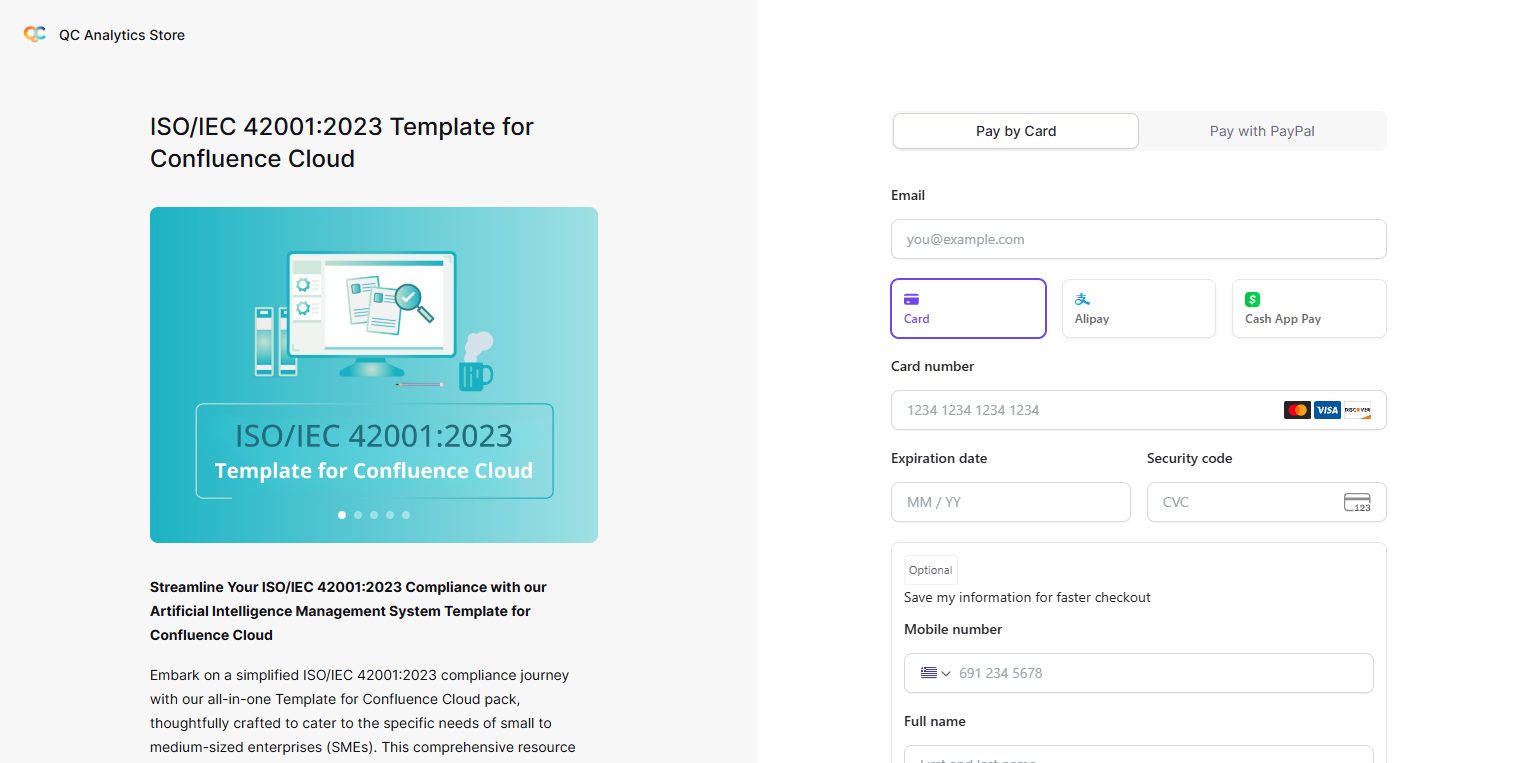1515x763 pixels.
Task: Click the Mobile number input field
Action: 1139,673
